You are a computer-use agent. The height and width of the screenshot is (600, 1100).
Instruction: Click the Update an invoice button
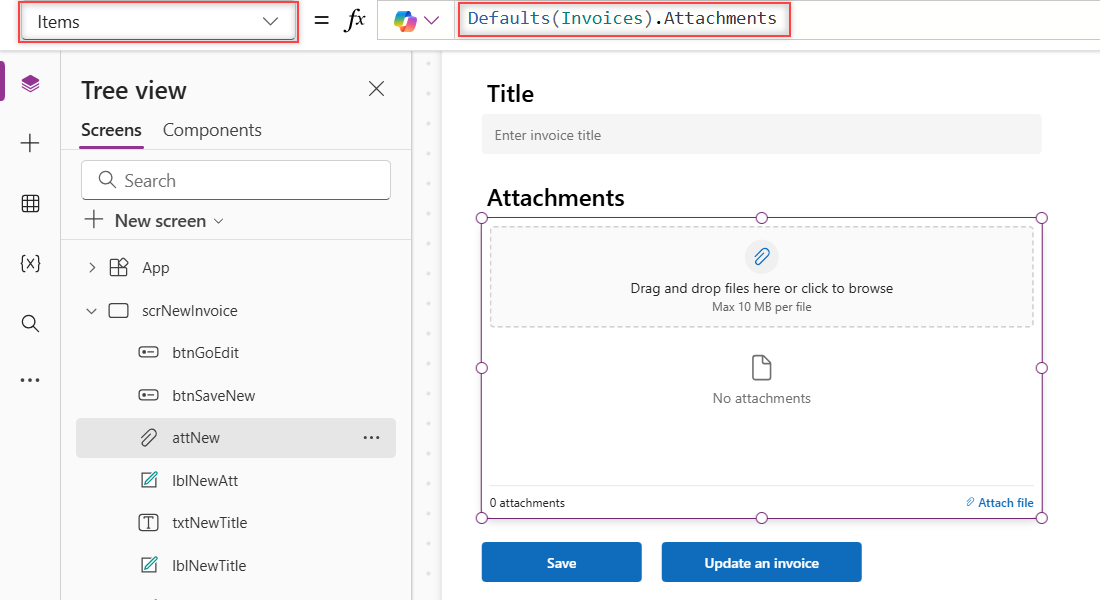pos(761,562)
